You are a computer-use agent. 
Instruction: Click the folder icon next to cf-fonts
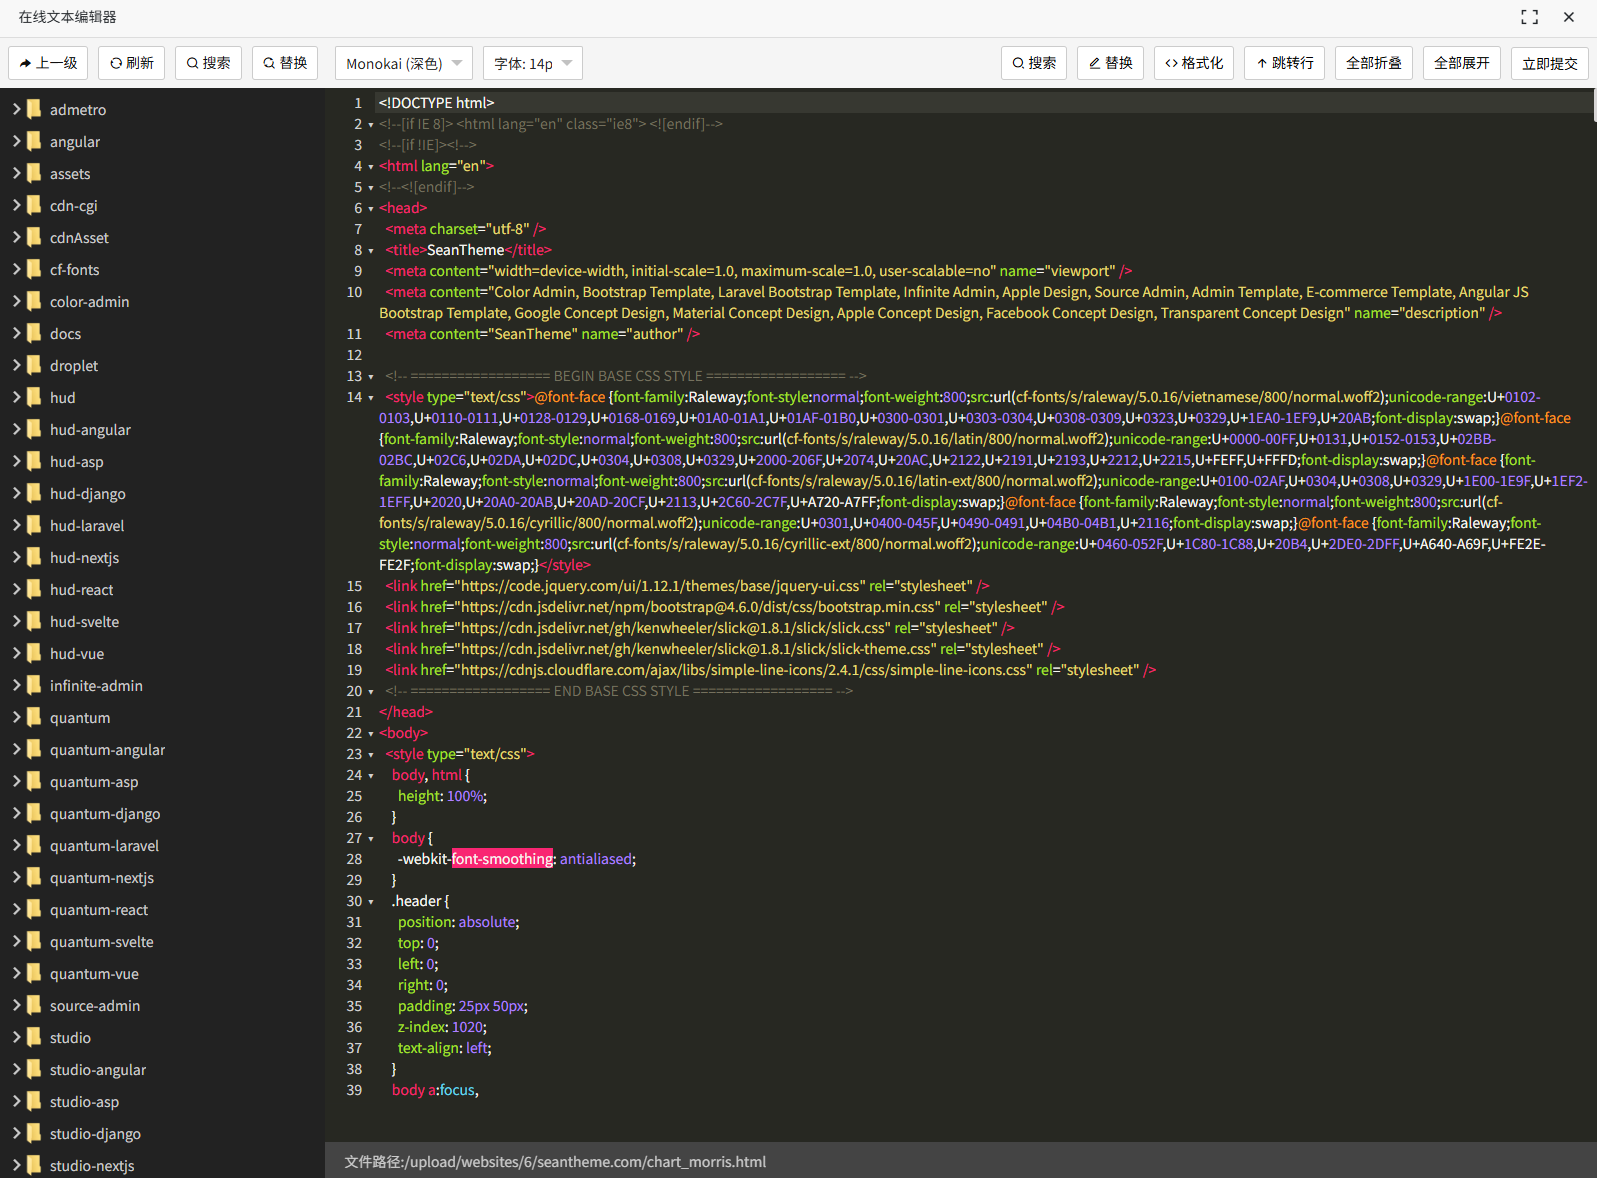[34, 269]
